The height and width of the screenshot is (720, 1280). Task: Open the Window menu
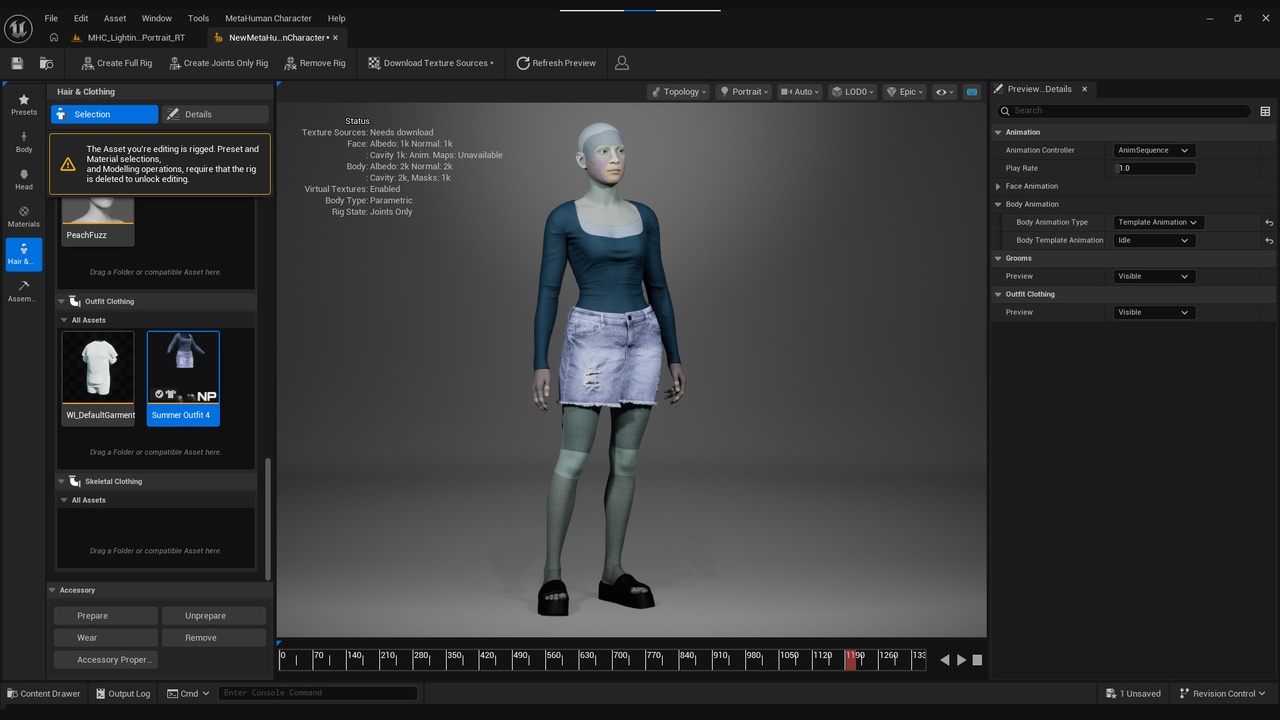coord(157,18)
